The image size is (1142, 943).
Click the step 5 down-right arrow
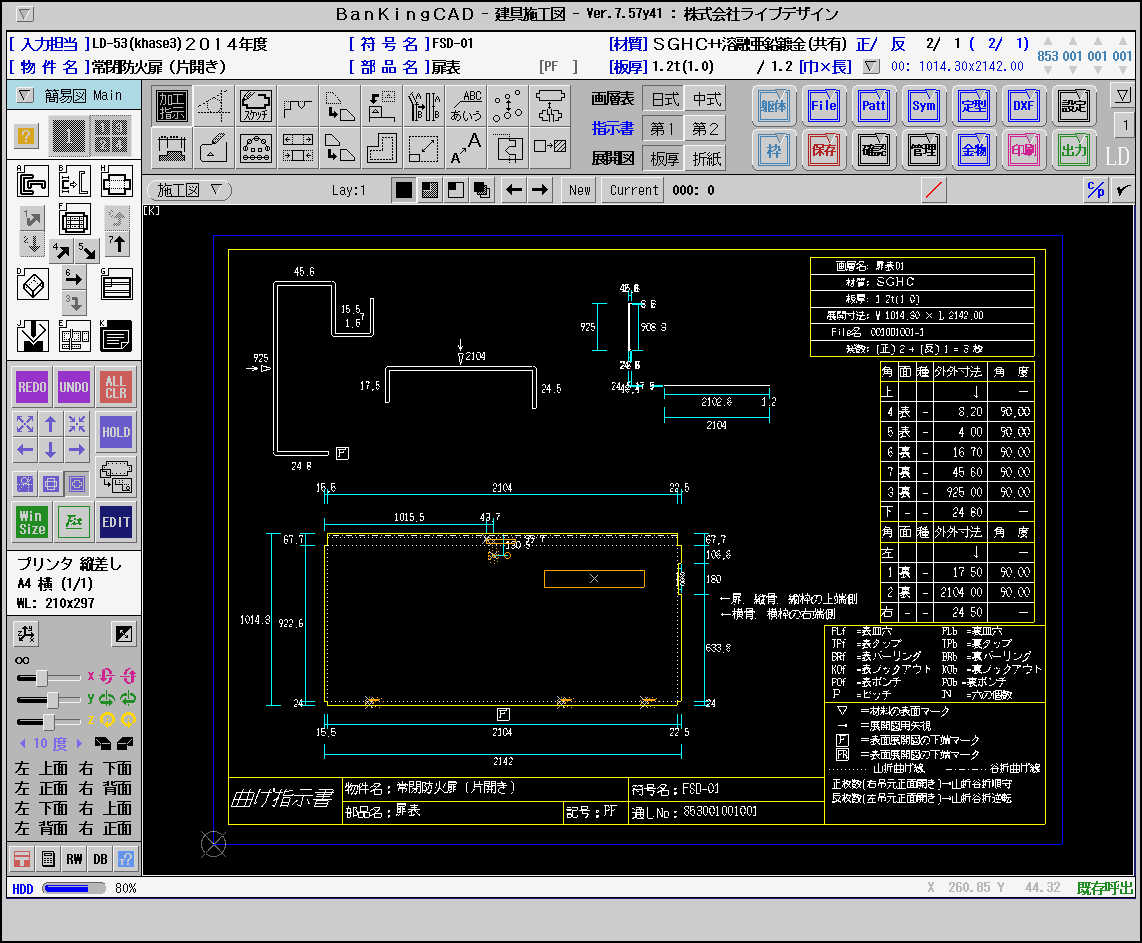tap(87, 251)
